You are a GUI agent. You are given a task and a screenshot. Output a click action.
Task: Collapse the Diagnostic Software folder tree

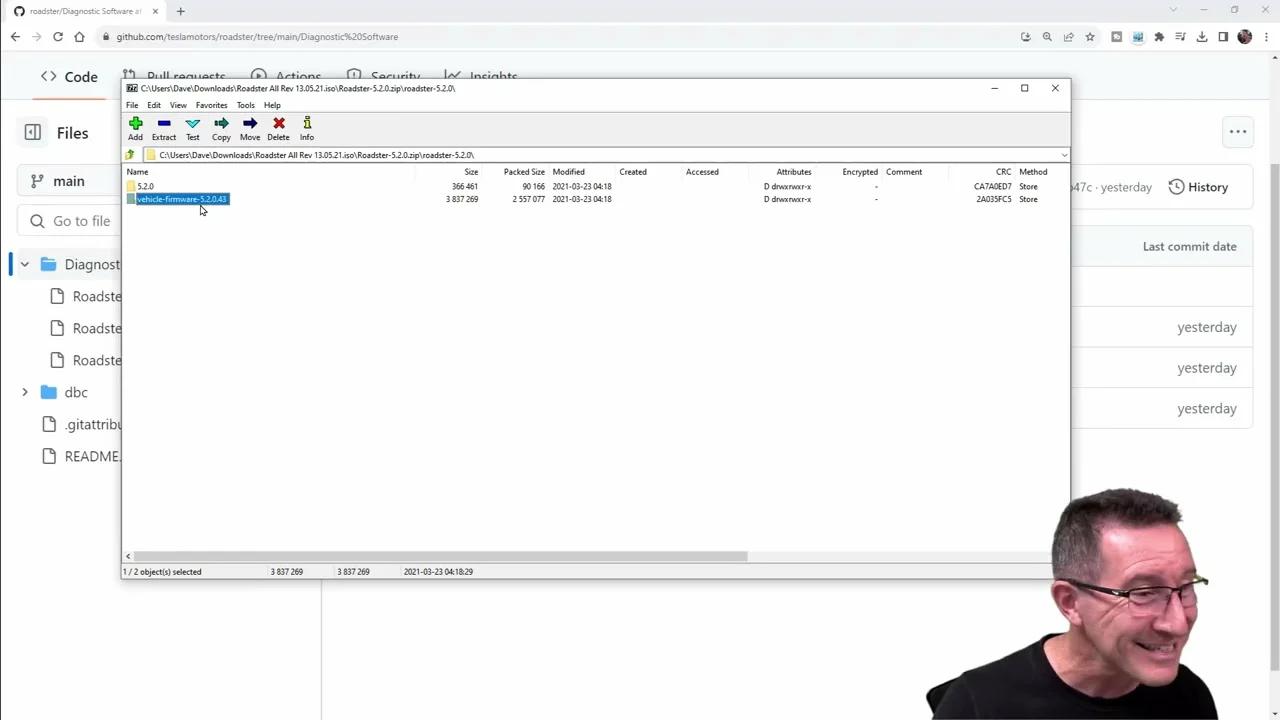tap(24, 264)
